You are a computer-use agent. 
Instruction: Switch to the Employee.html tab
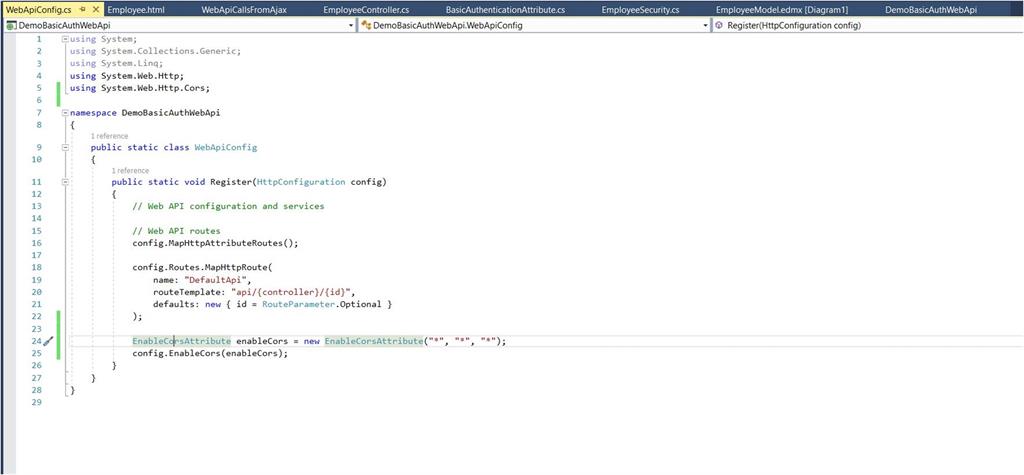[x=136, y=10]
